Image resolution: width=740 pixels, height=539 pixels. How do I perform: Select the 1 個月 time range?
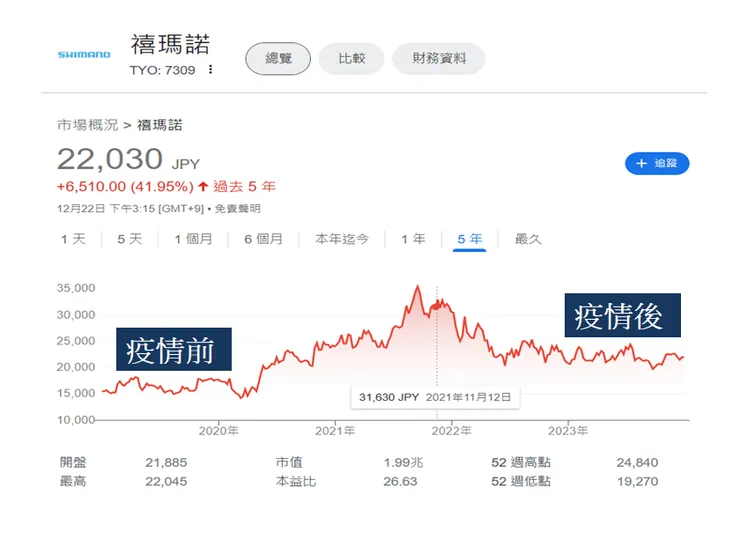click(193, 239)
